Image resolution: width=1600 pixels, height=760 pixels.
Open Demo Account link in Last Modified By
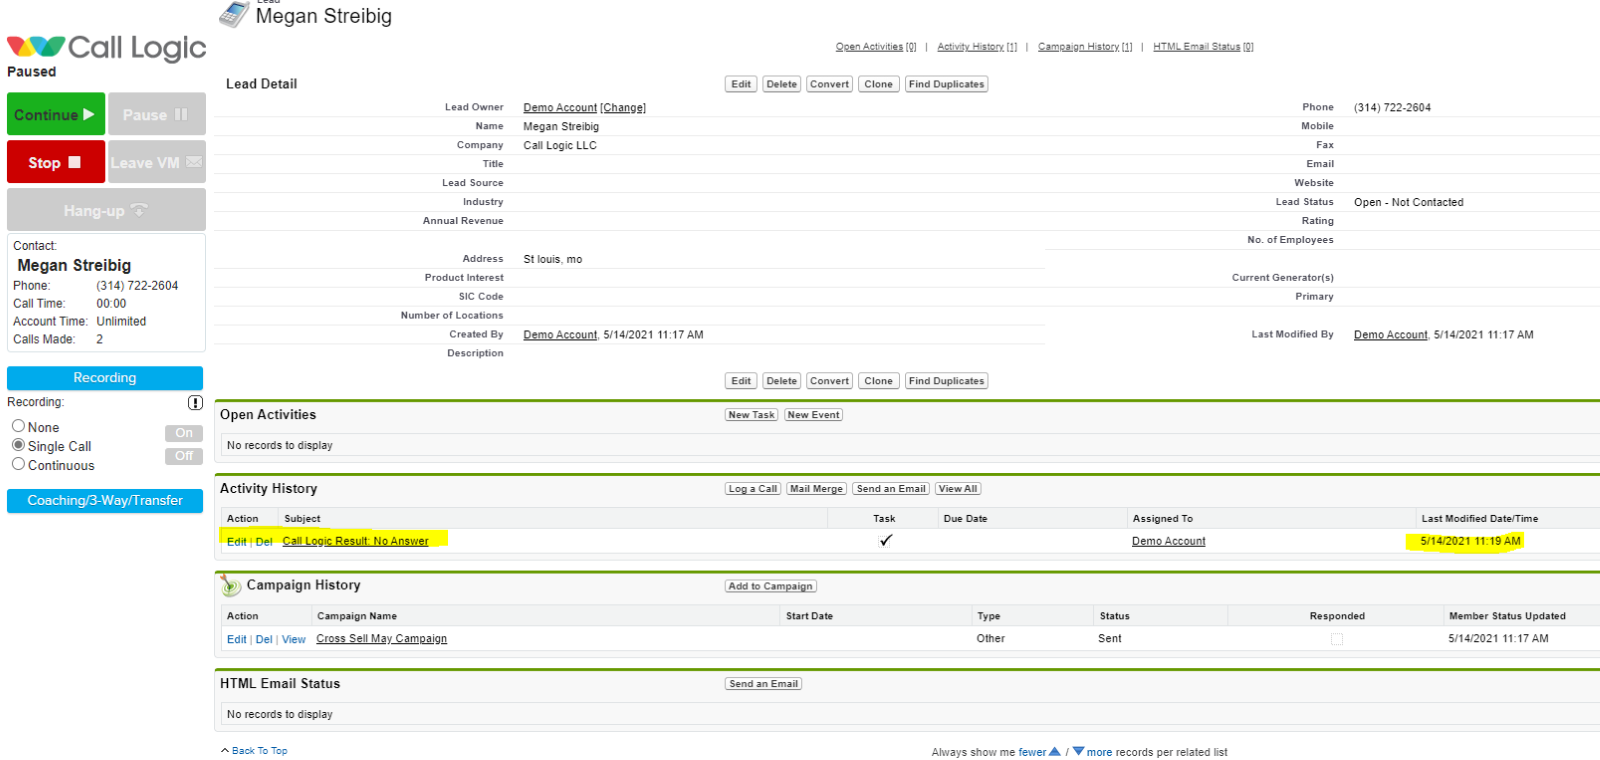1391,335
